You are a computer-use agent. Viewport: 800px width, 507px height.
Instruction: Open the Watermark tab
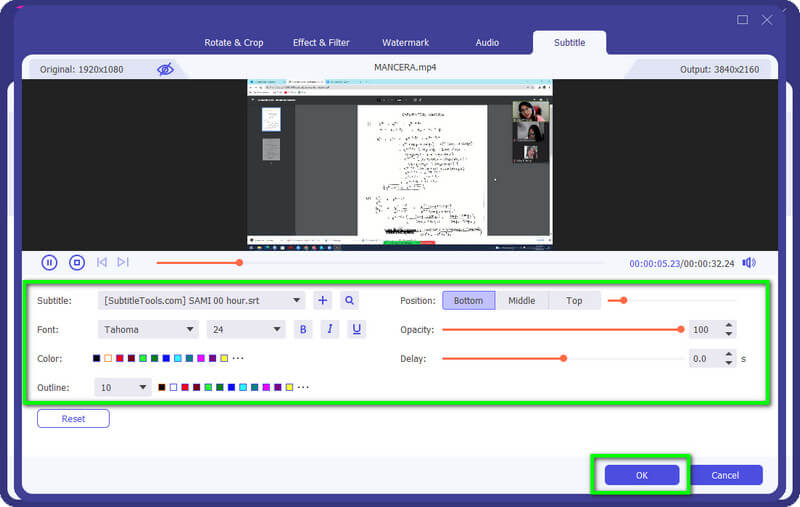tap(405, 43)
